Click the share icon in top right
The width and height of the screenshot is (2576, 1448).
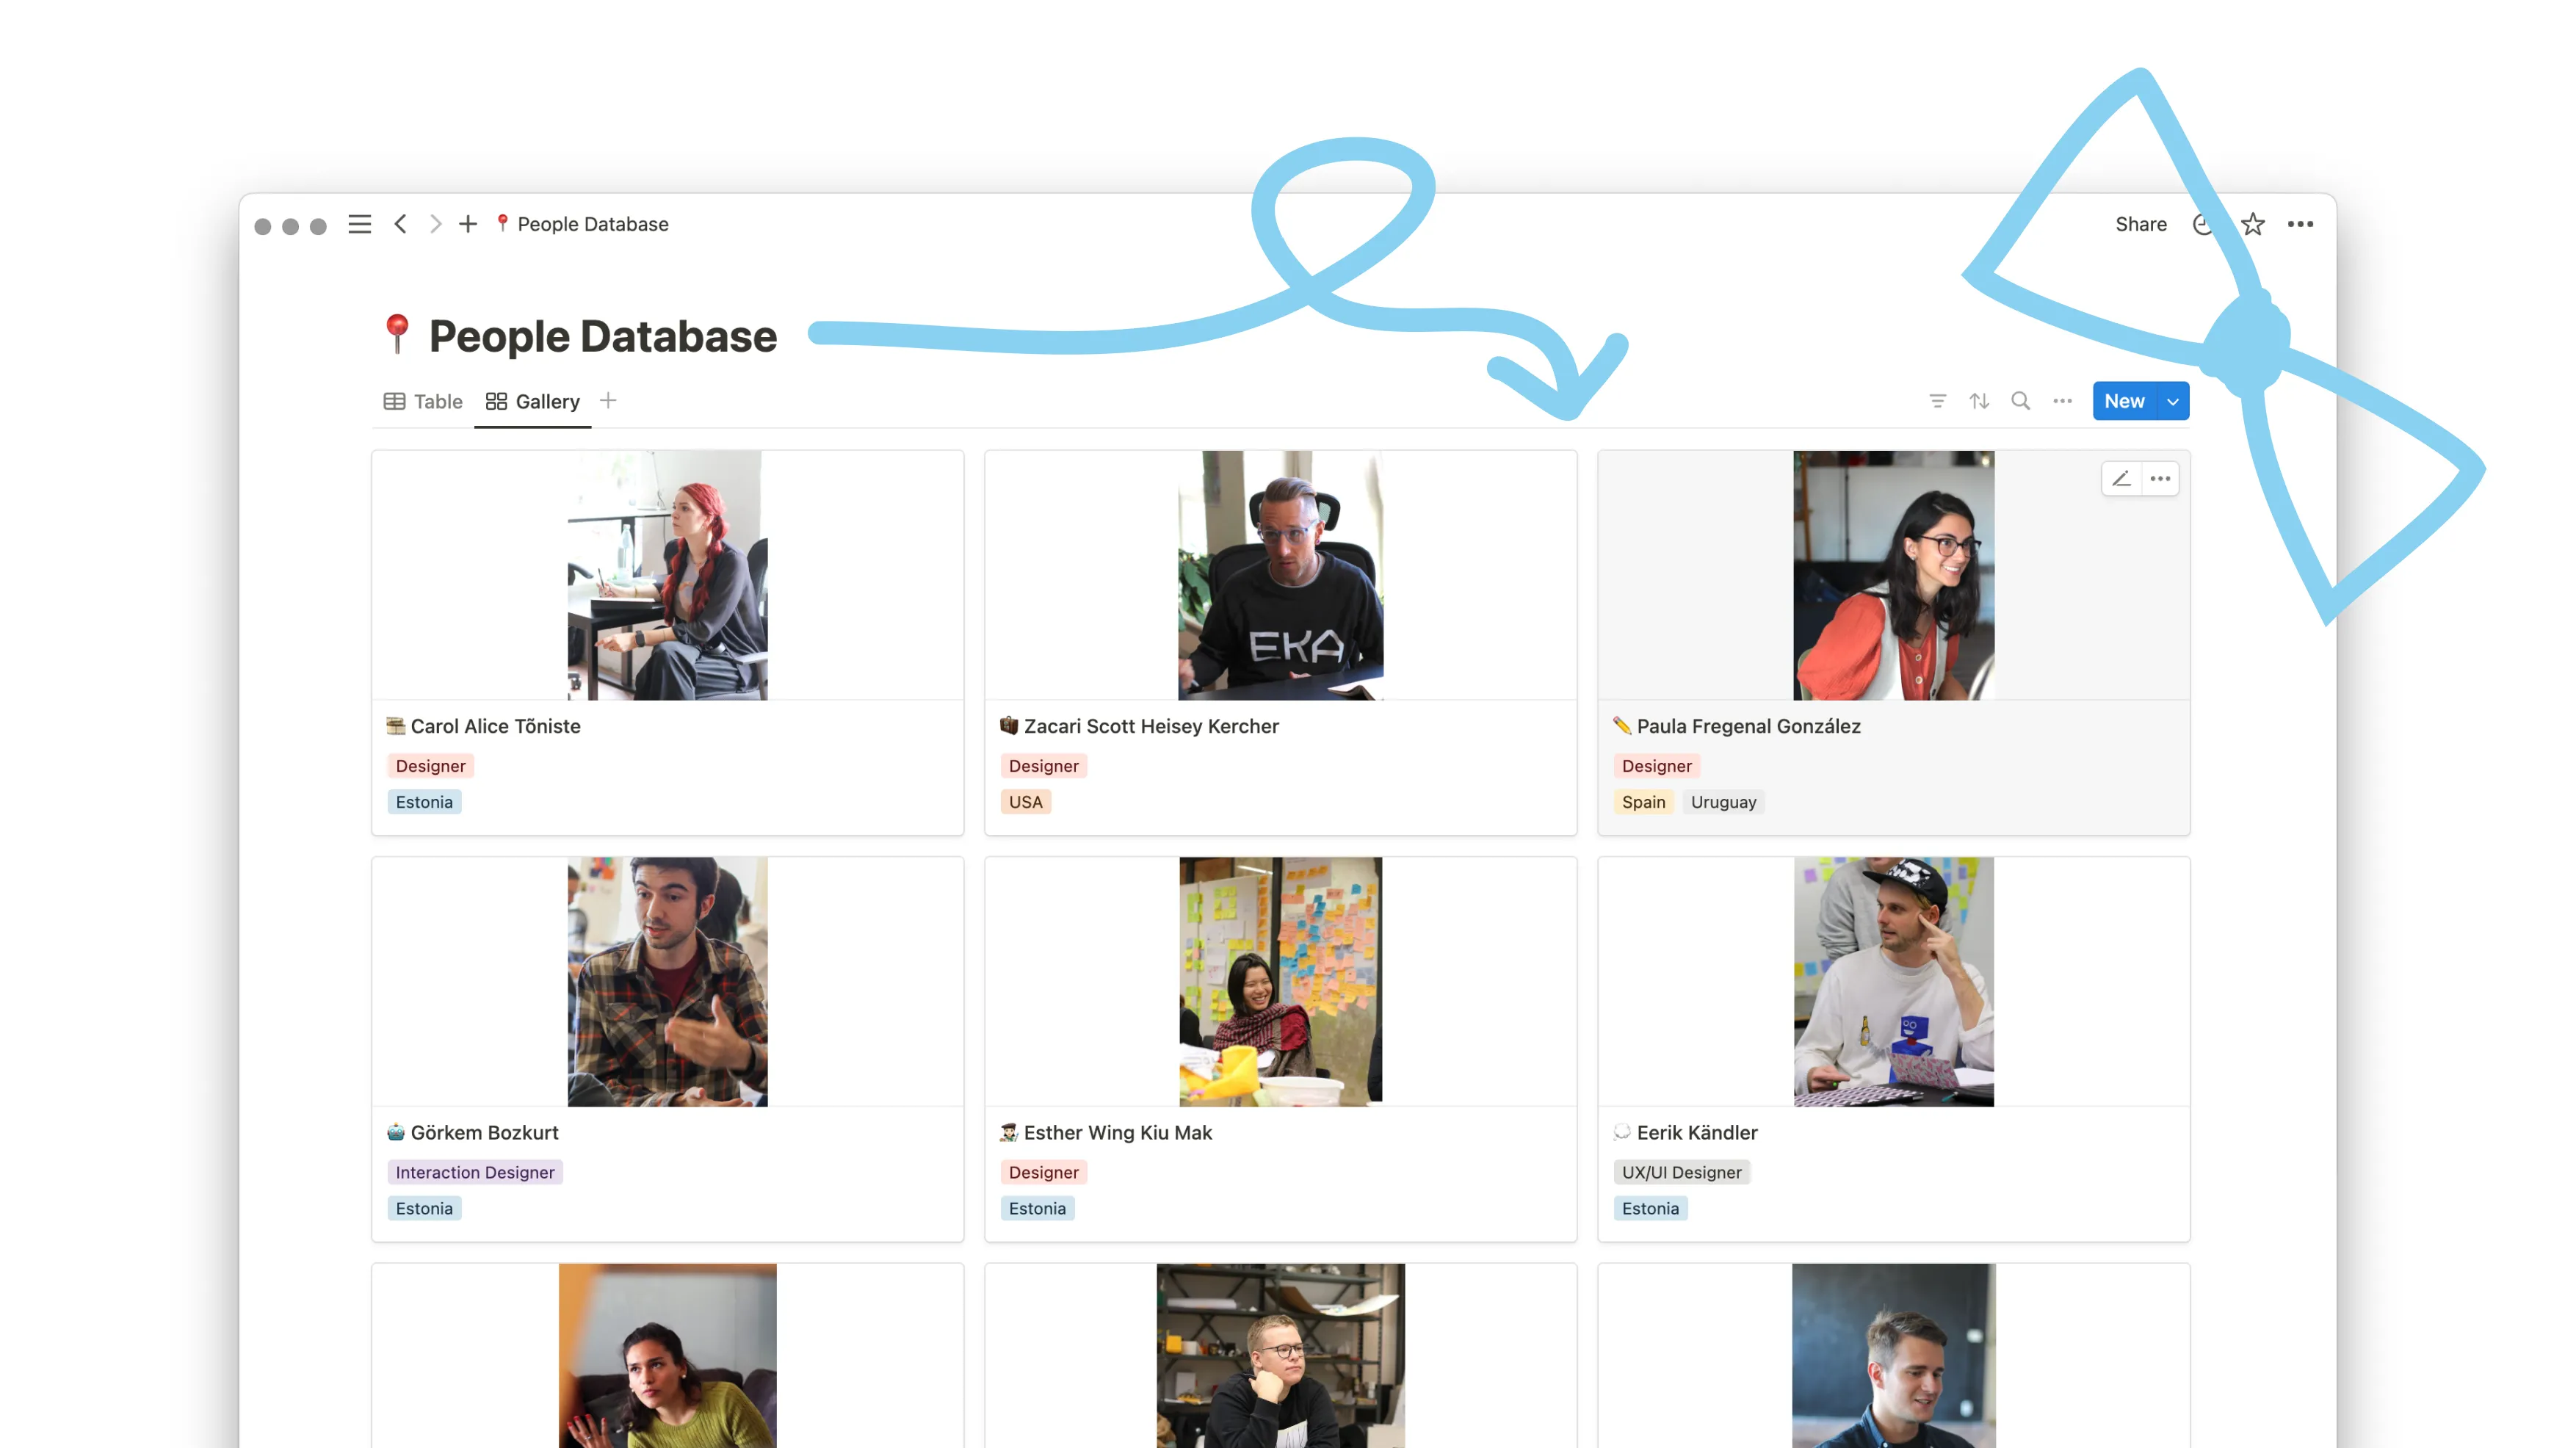pyautogui.click(x=2141, y=223)
